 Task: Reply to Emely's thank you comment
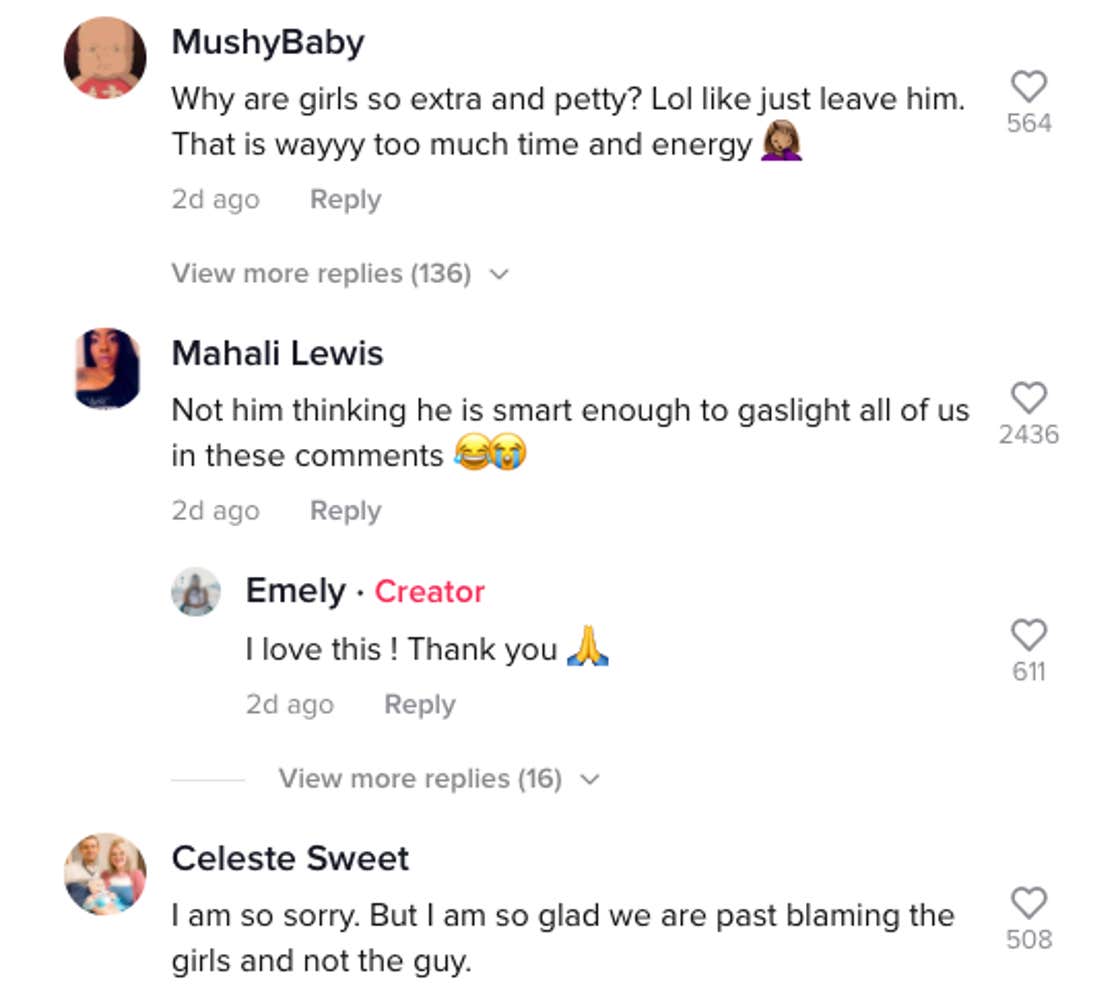[419, 704]
